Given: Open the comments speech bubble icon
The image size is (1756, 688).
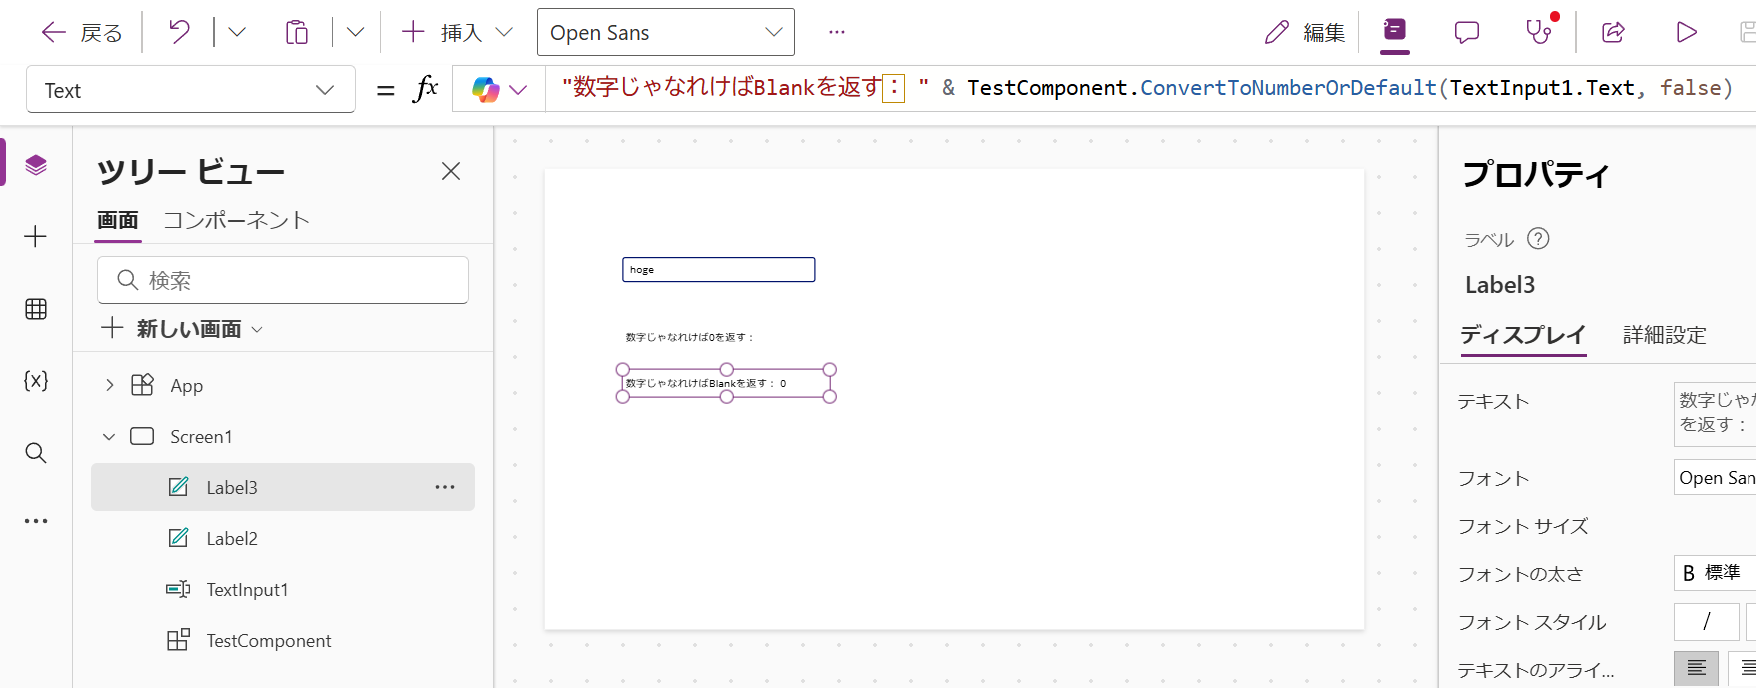Looking at the screenshot, I should tap(1467, 32).
